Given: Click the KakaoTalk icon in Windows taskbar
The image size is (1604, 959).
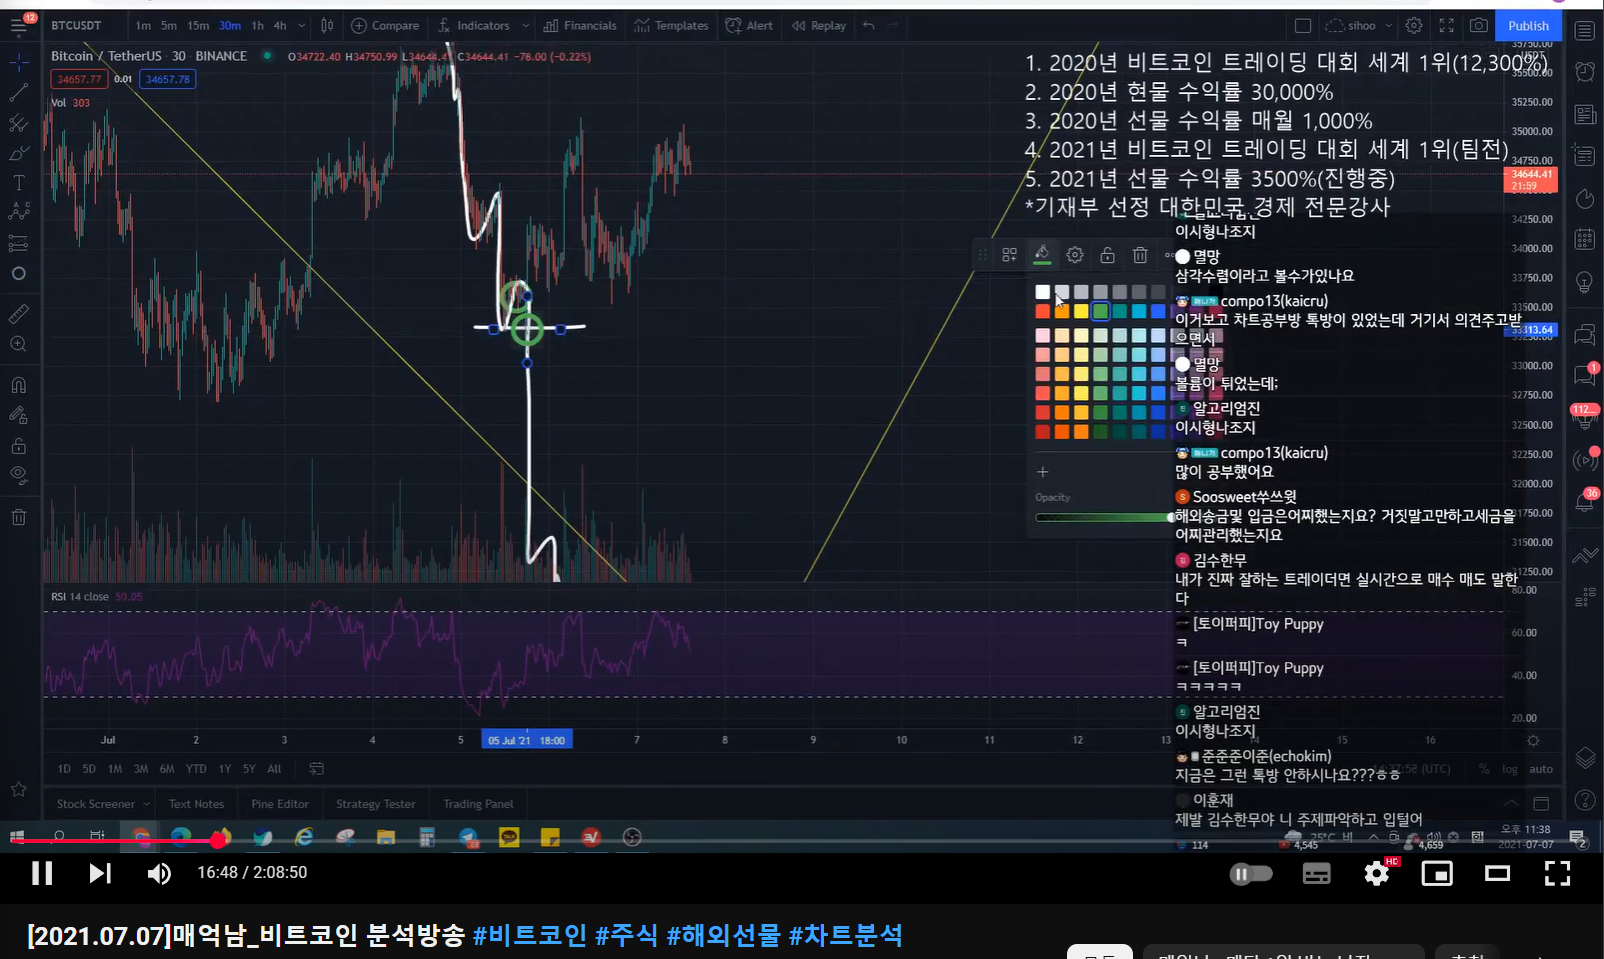Looking at the screenshot, I should [x=509, y=837].
